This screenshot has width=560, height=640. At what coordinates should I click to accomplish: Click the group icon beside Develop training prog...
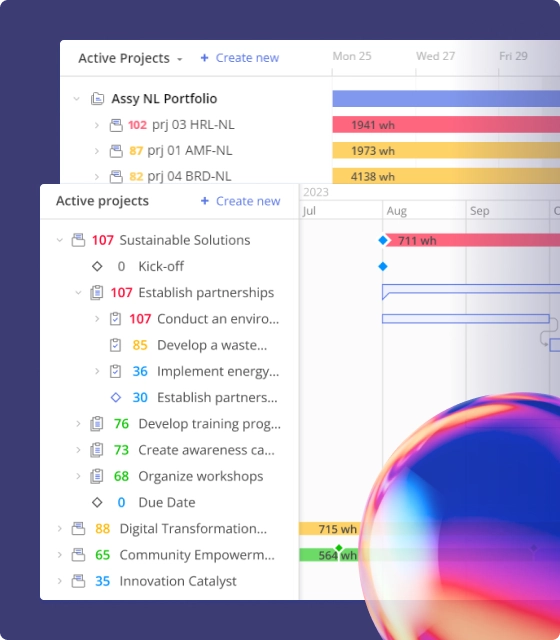click(97, 424)
